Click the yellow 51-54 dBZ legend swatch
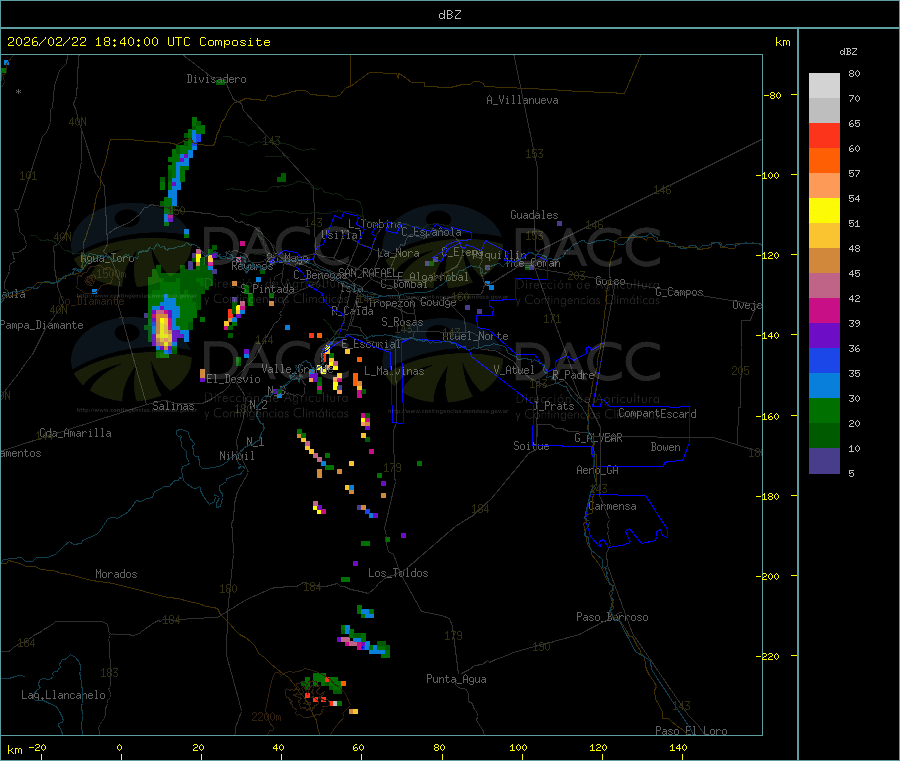Viewport: 900px width, 761px height. click(x=824, y=211)
